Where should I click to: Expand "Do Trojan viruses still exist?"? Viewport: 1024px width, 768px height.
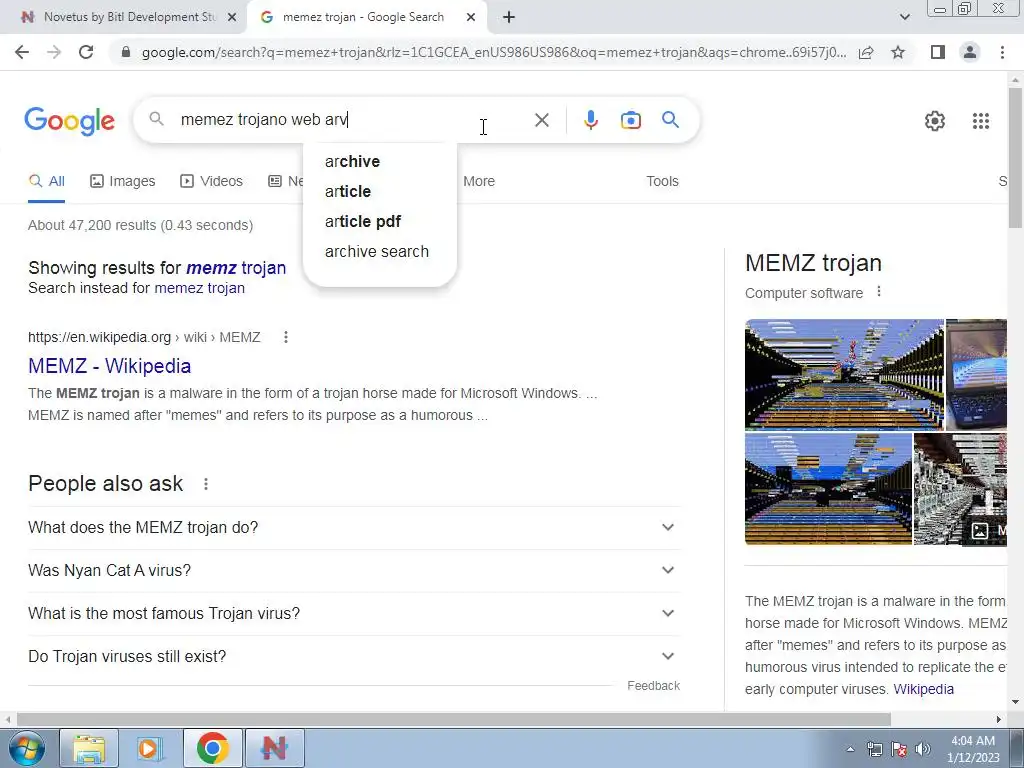click(x=354, y=657)
